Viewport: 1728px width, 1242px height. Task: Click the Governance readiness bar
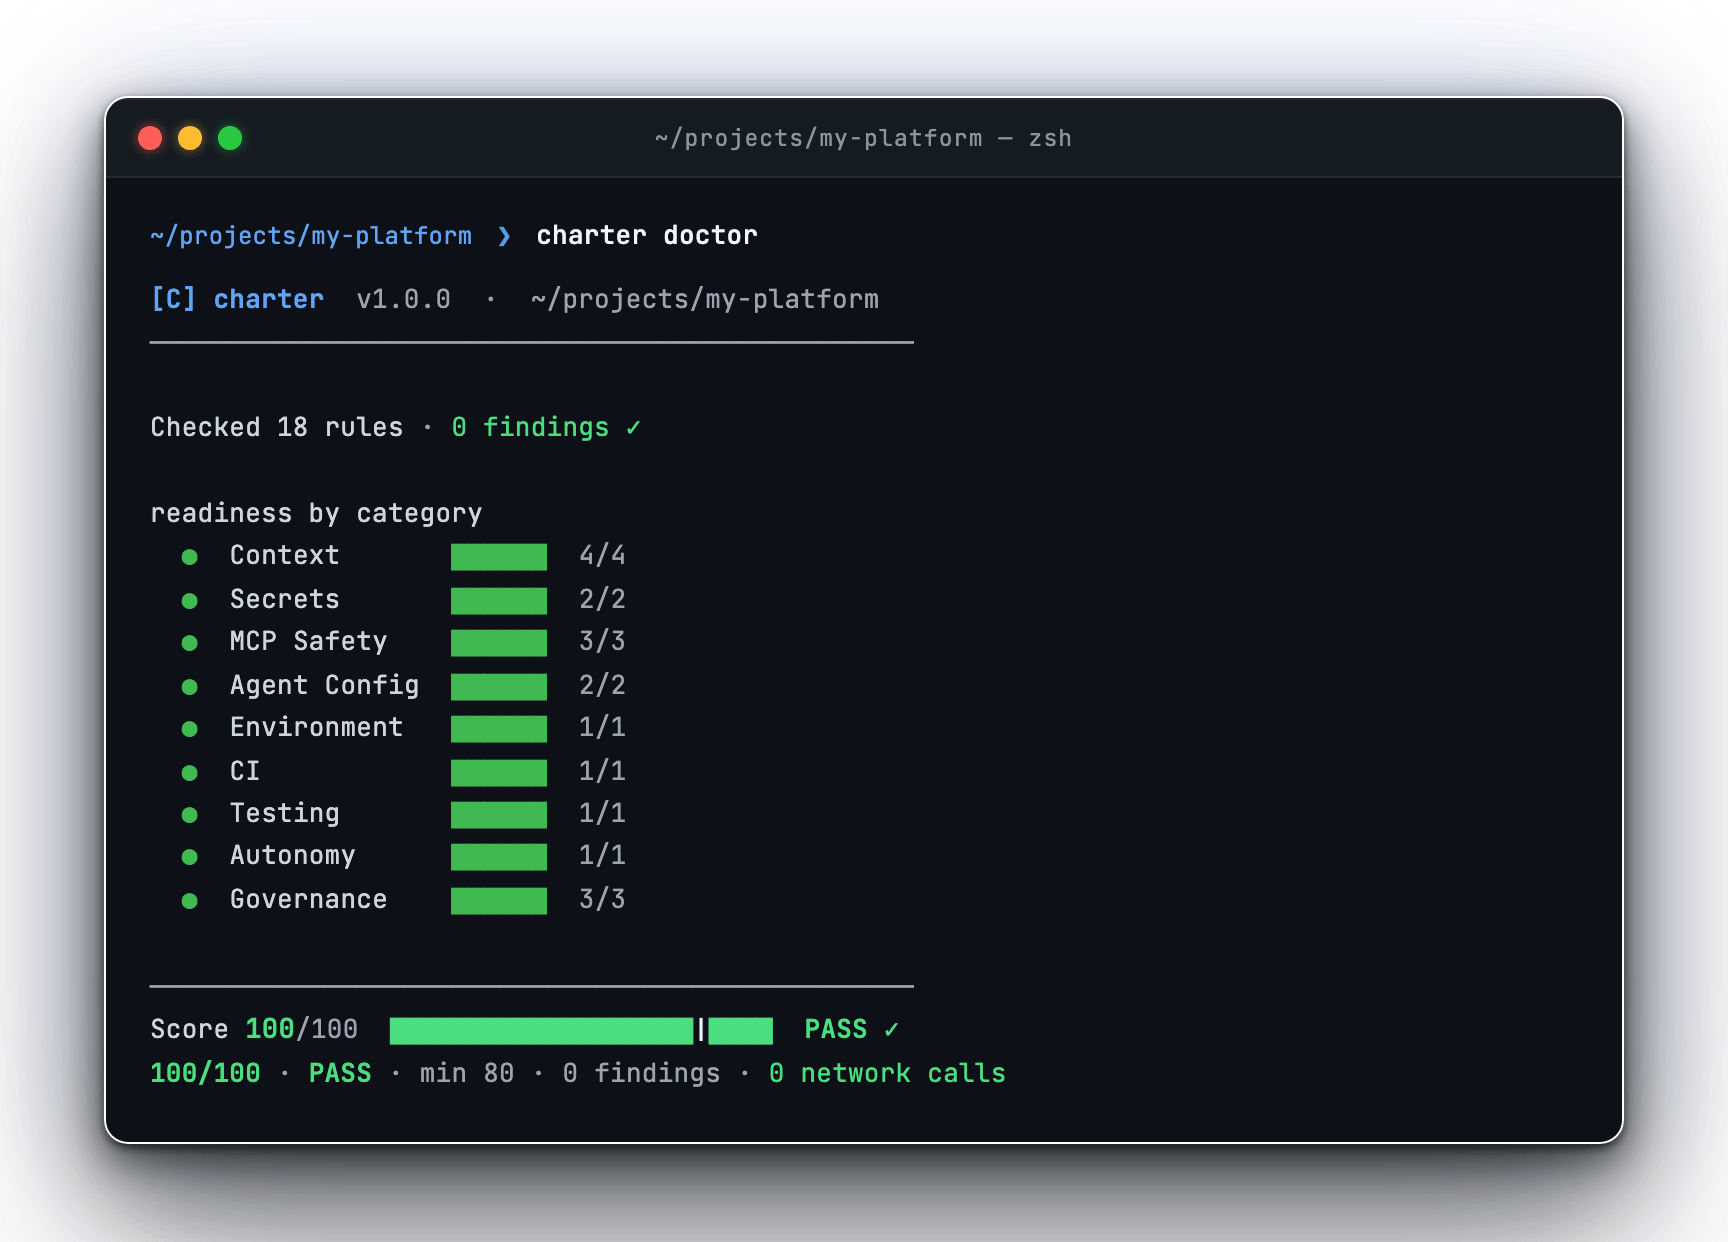(499, 901)
